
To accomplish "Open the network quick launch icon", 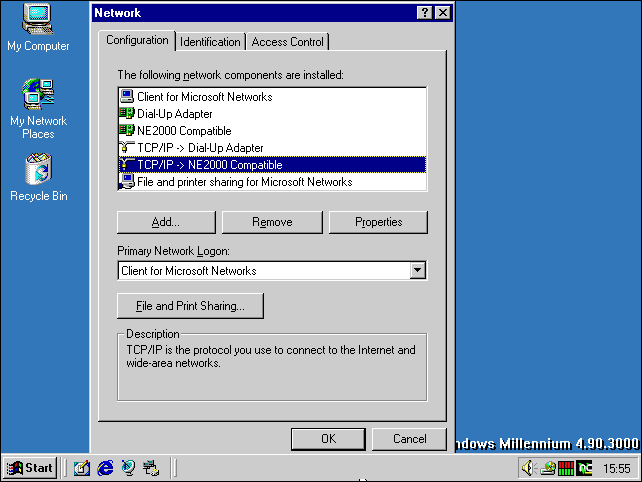I will [151, 468].
